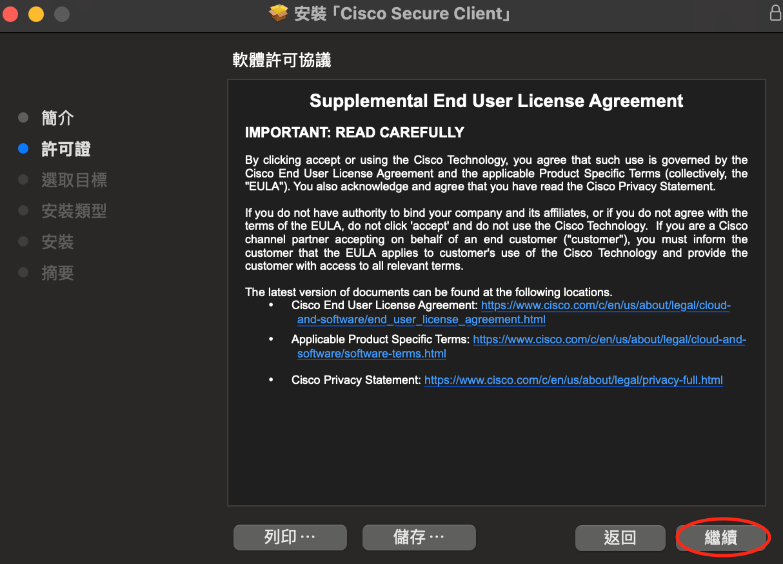Image resolution: width=783 pixels, height=564 pixels.
Task: Select the 摘要 step in sidebar
Action: click(57, 273)
